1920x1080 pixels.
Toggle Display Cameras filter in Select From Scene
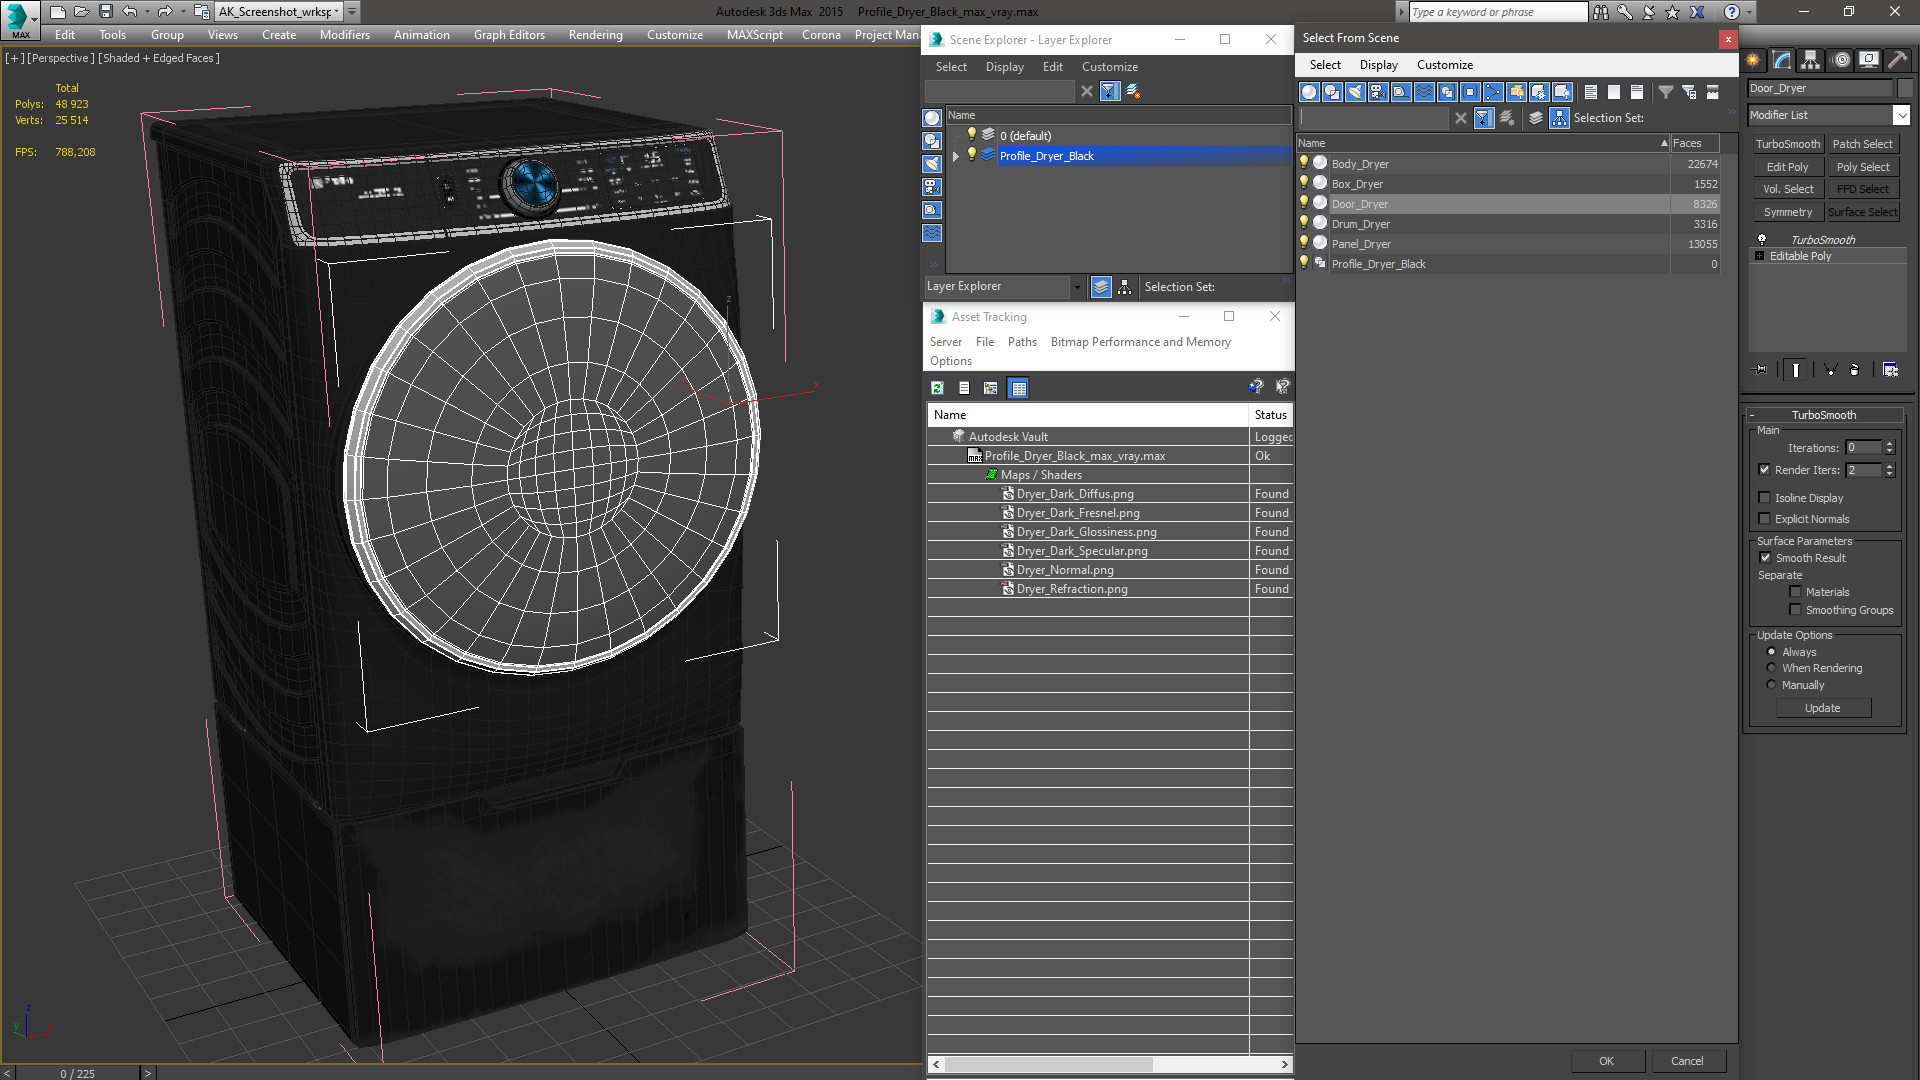coord(1378,92)
